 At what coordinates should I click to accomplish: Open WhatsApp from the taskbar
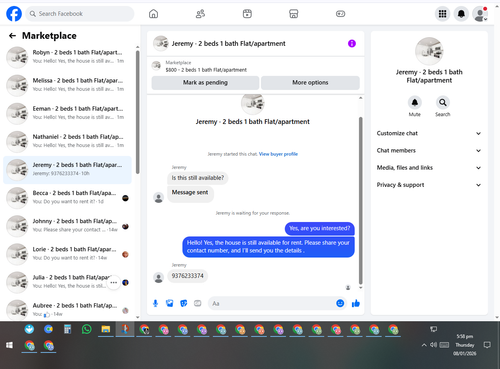(87, 330)
